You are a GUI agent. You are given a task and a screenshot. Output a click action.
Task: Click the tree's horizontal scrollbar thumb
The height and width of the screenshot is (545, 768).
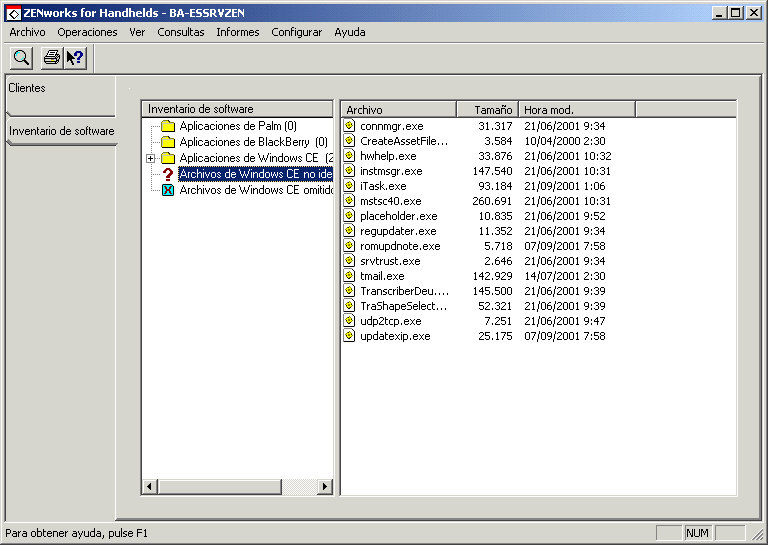219,487
